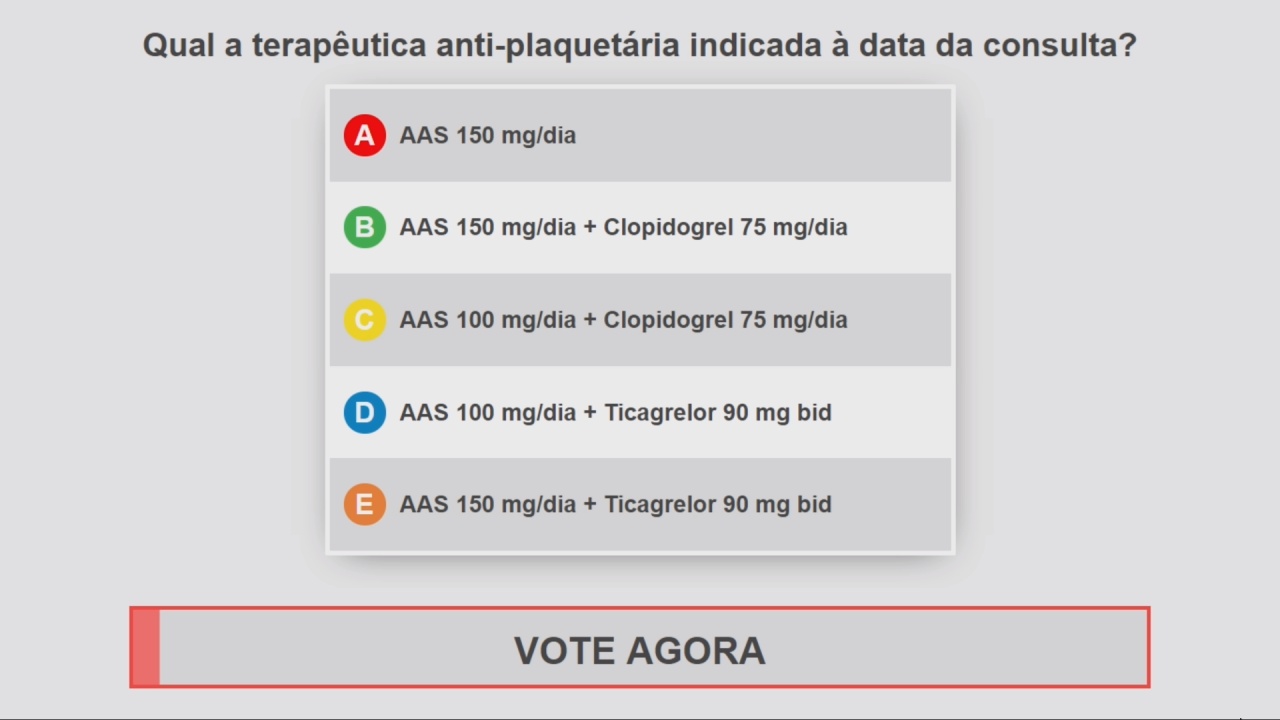
Task: Click the word consulta in the question title
Action: pos(1060,45)
